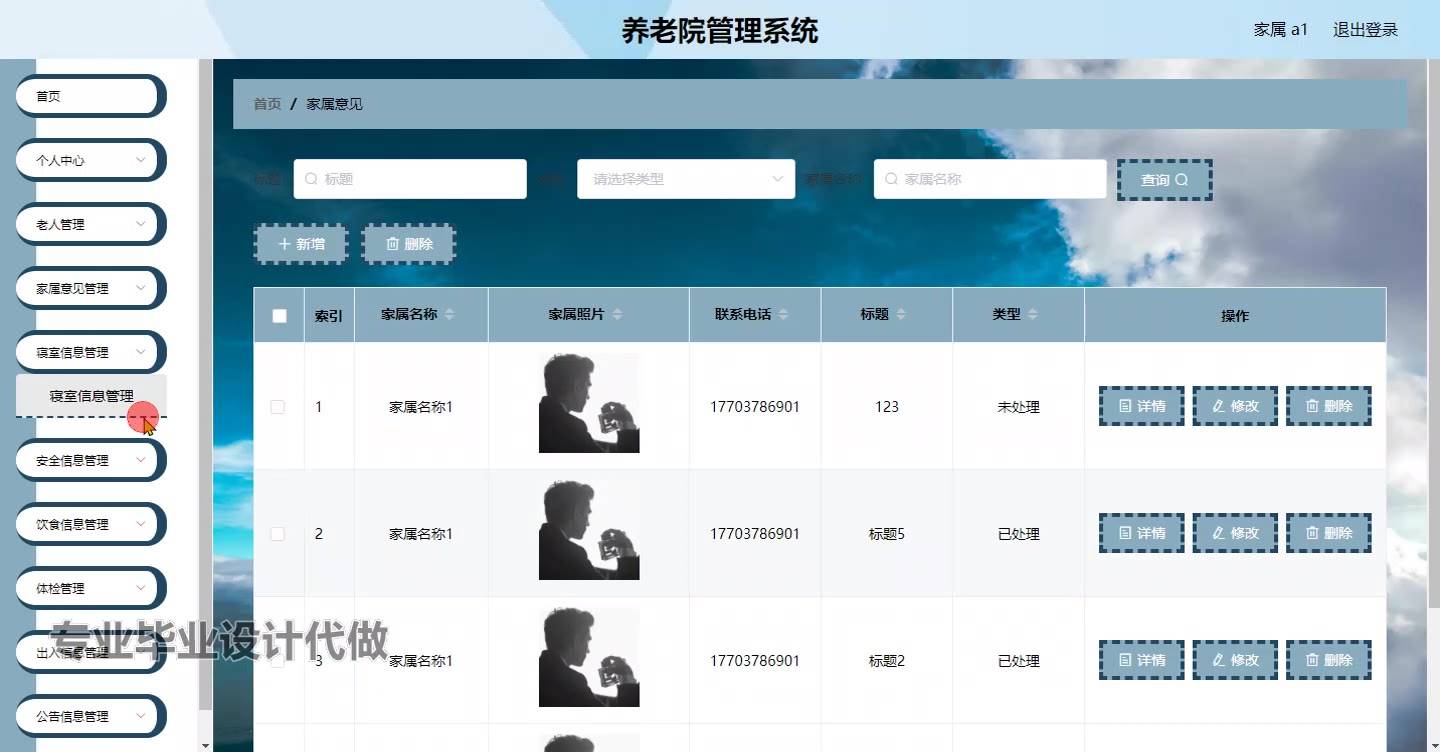The image size is (1440, 752).
Task: Expand the 个人中心 sidebar menu
Action: coord(89,160)
